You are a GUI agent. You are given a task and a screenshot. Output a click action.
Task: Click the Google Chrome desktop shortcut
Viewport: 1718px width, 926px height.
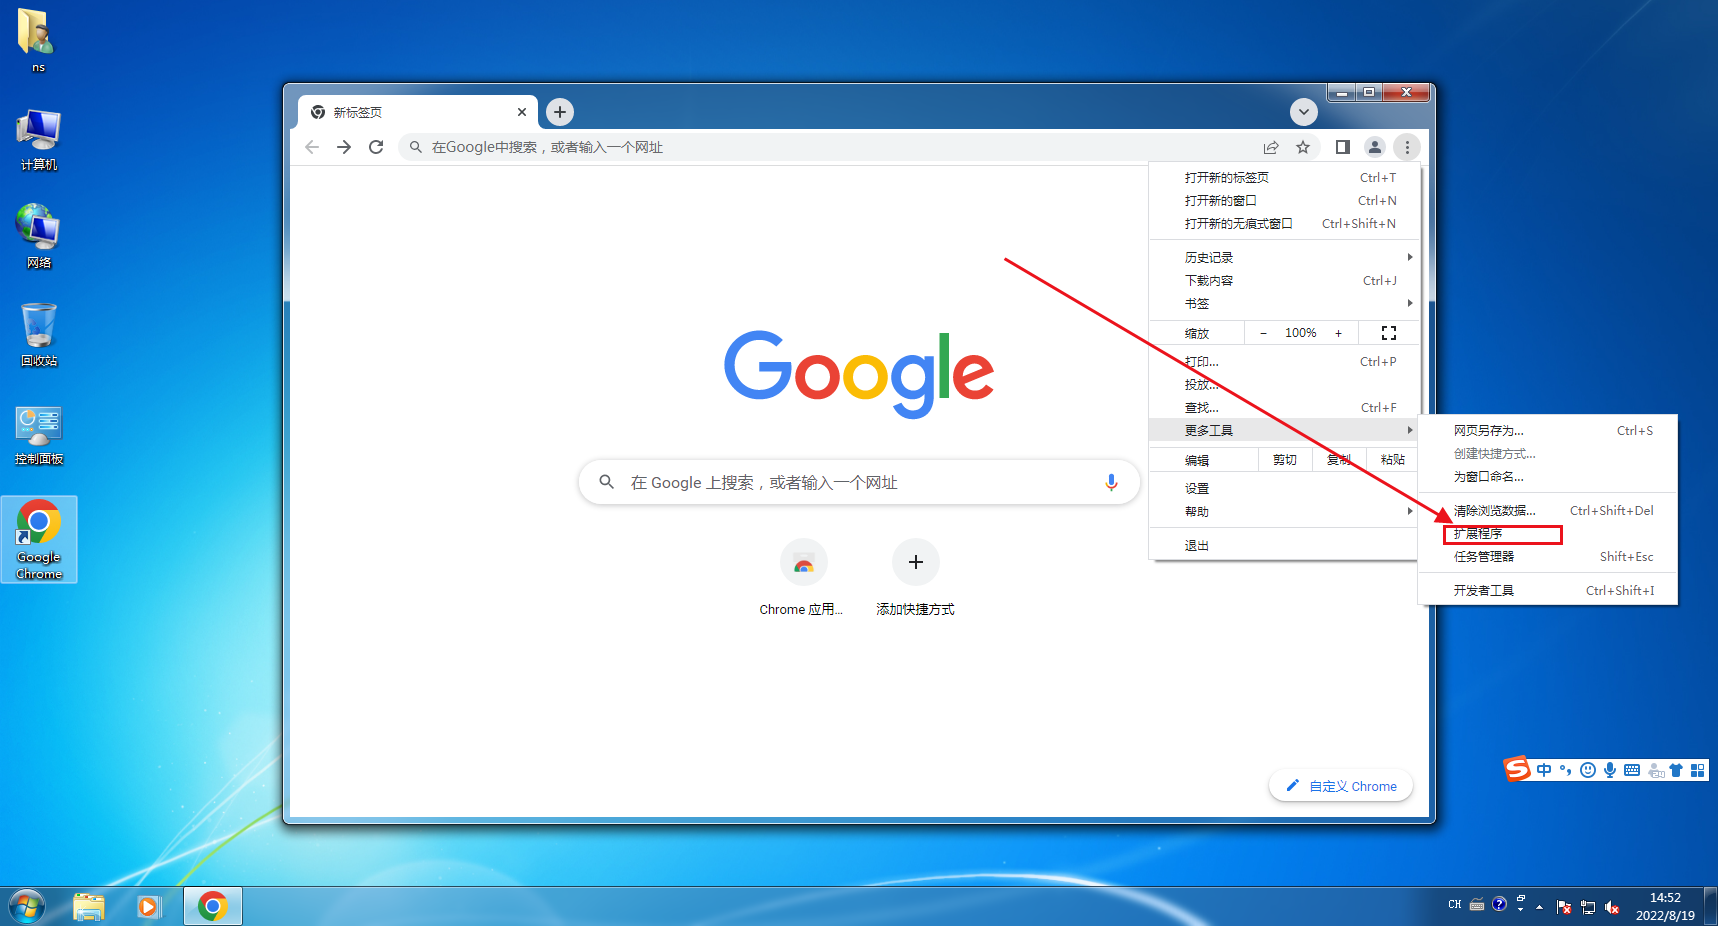click(x=39, y=539)
